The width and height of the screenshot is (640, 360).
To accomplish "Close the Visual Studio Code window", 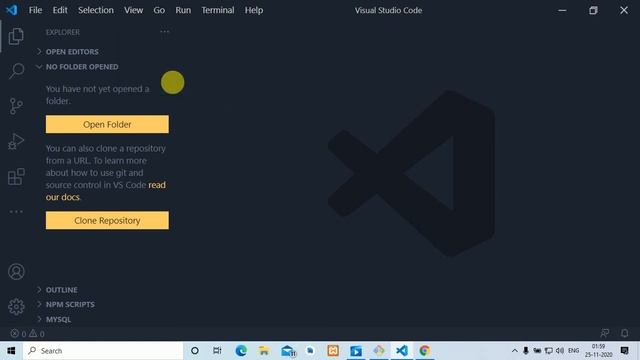I will [624, 10].
